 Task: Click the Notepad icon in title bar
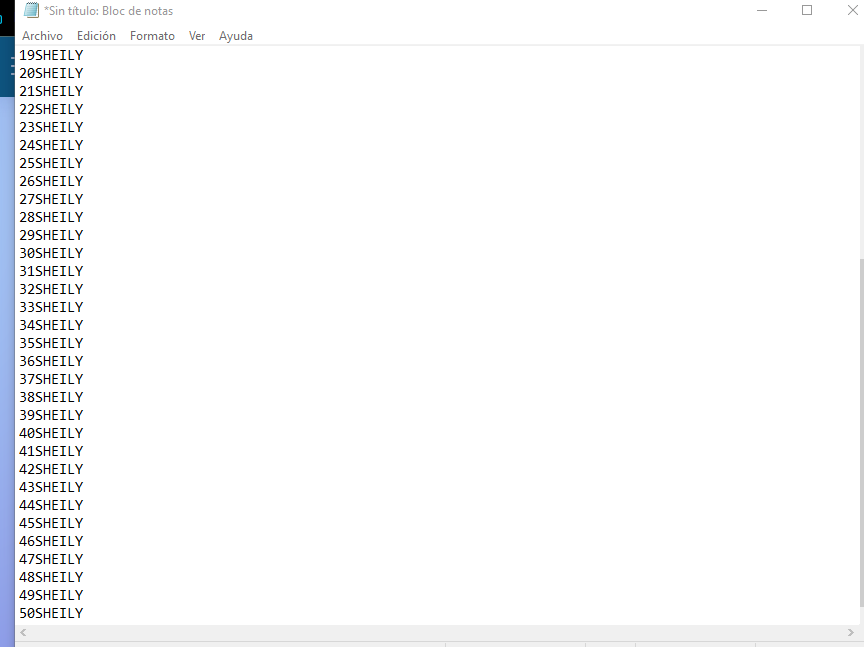[31, 10]
